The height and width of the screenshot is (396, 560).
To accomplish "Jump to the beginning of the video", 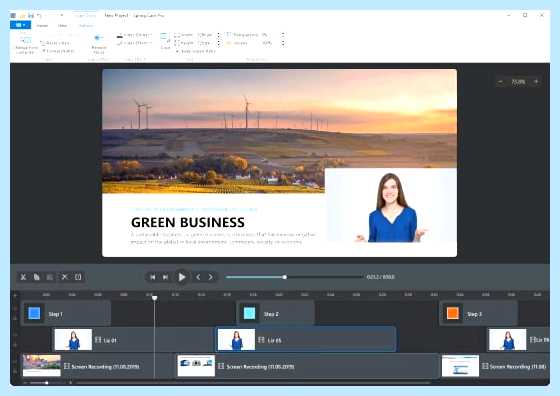I will tap(152, 277).
